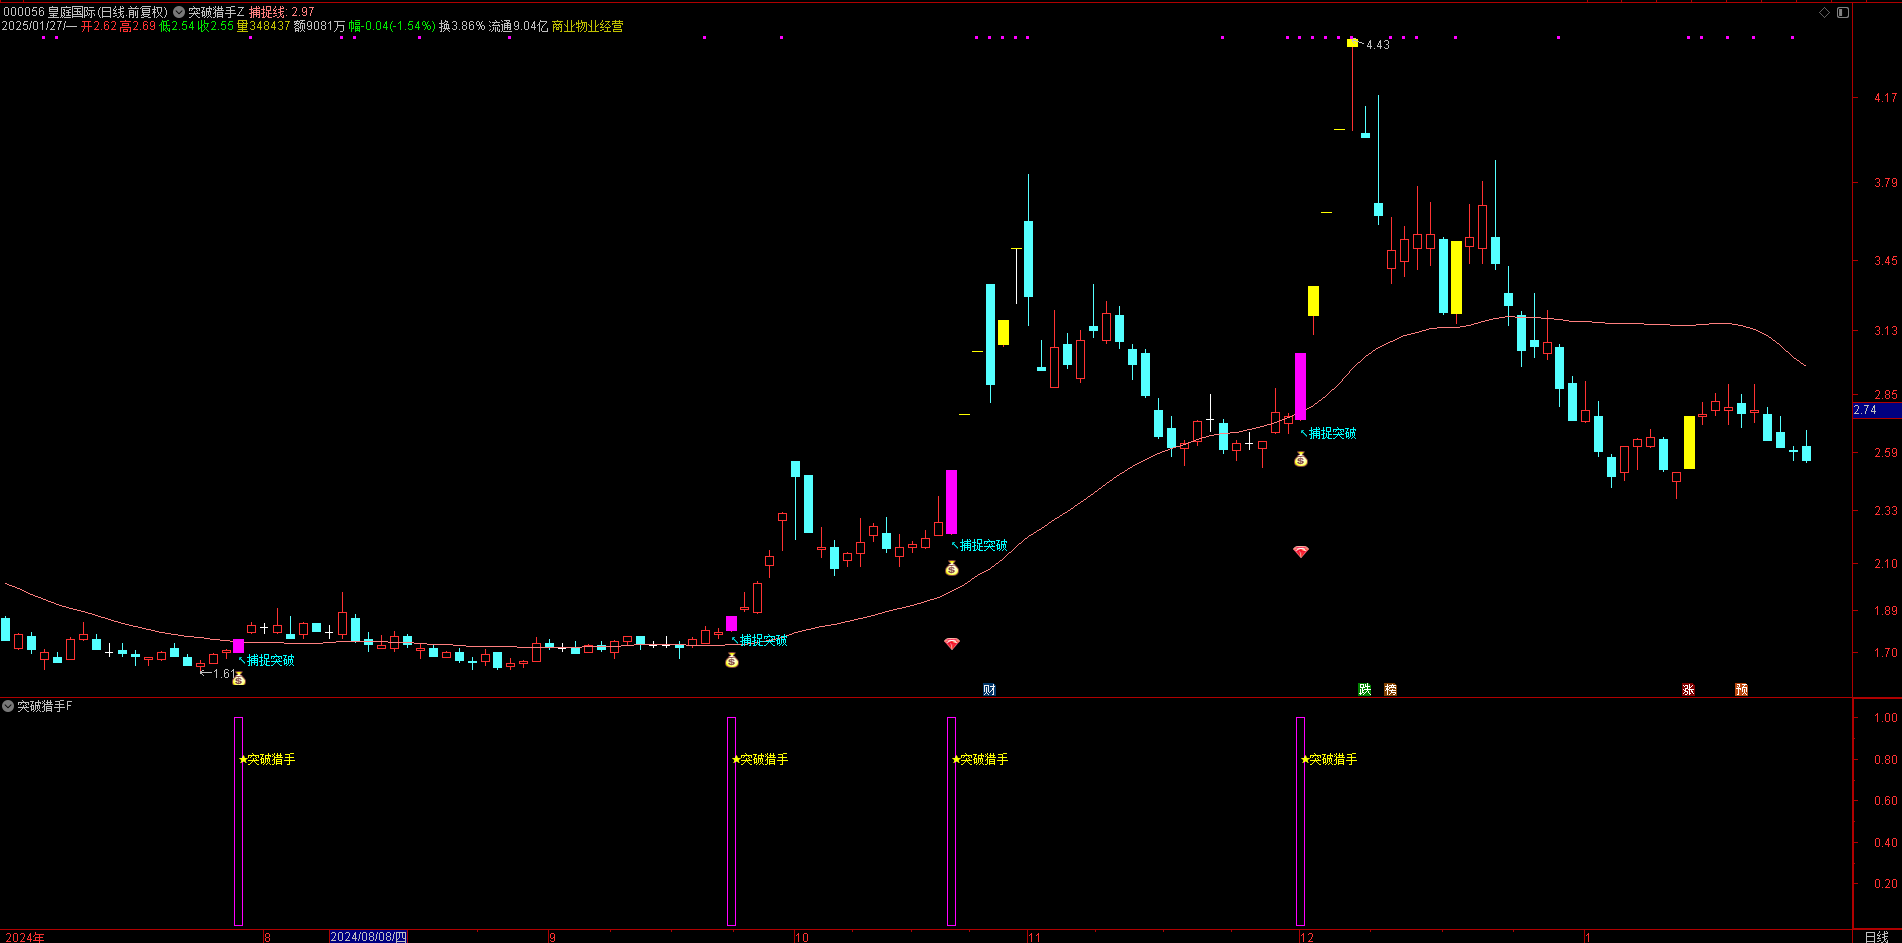The width and height of the screenshot is (1902, 943).
Task: Click money bag icon below late-September 捕捉突破 label
Action: click(x=732, y=660)
